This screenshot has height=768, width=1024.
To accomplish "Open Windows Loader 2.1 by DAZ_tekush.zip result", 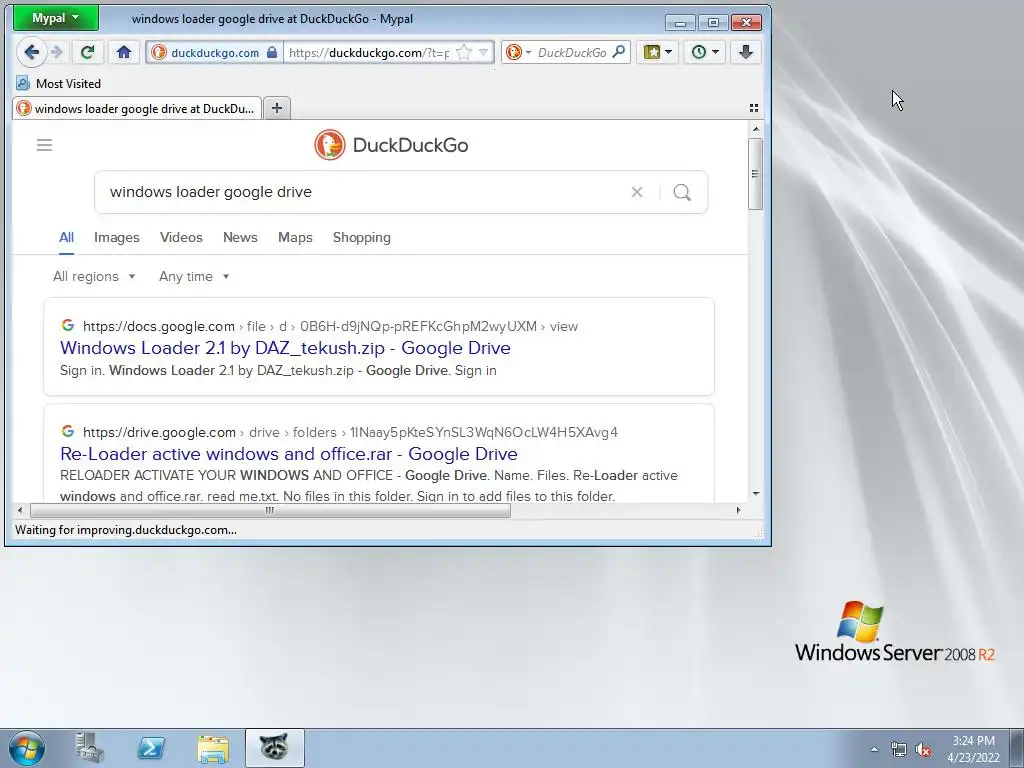I will click(x=285, y=348).
